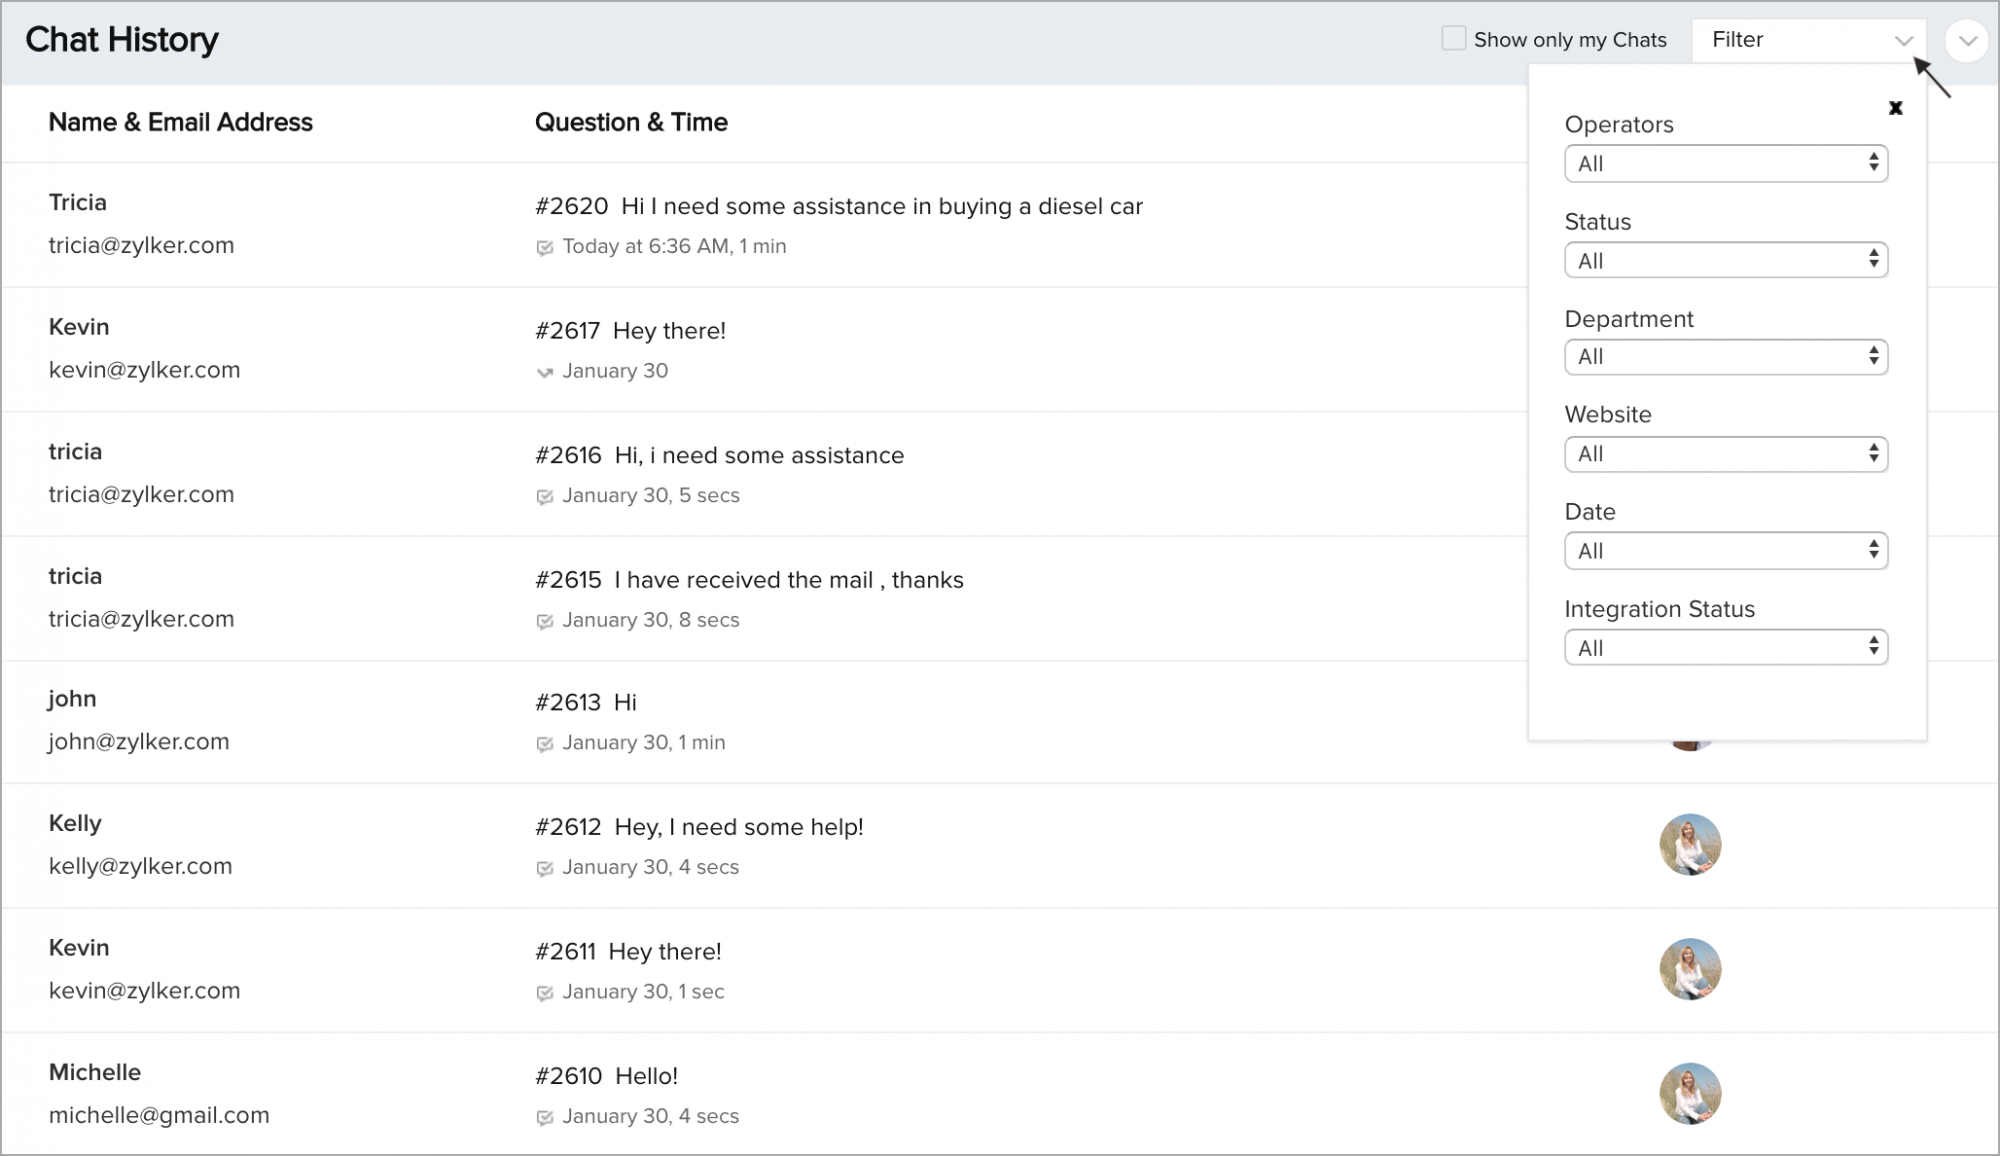
Task: Click the round chevron button beside Filter
Action: tap(1967, 41)
